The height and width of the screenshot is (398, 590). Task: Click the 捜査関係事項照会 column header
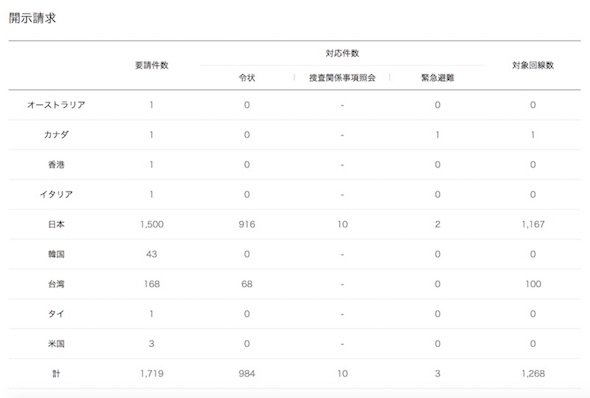point(342,77)
